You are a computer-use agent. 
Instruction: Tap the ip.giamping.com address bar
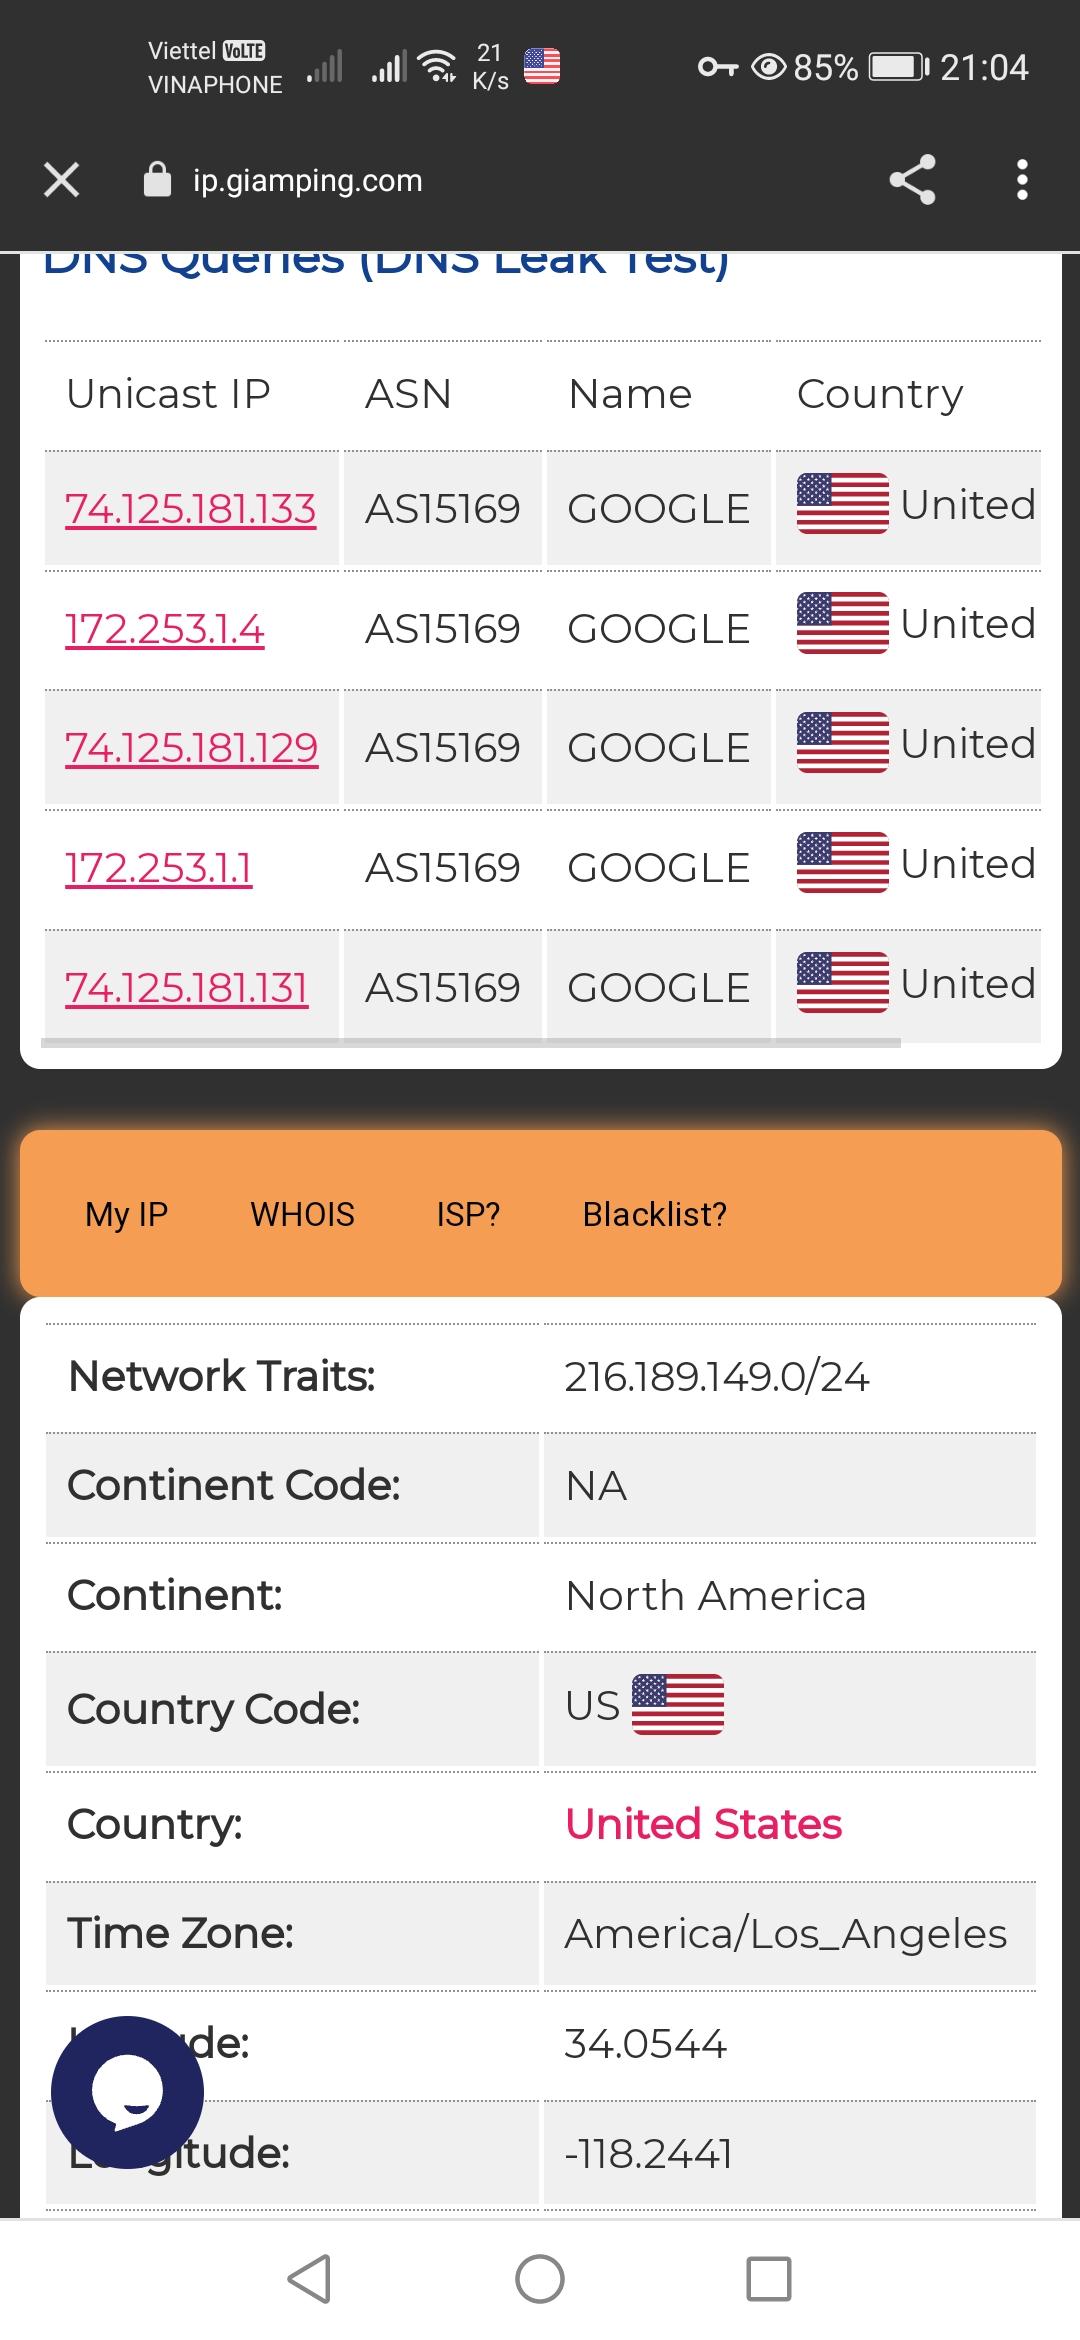(307, 181)
